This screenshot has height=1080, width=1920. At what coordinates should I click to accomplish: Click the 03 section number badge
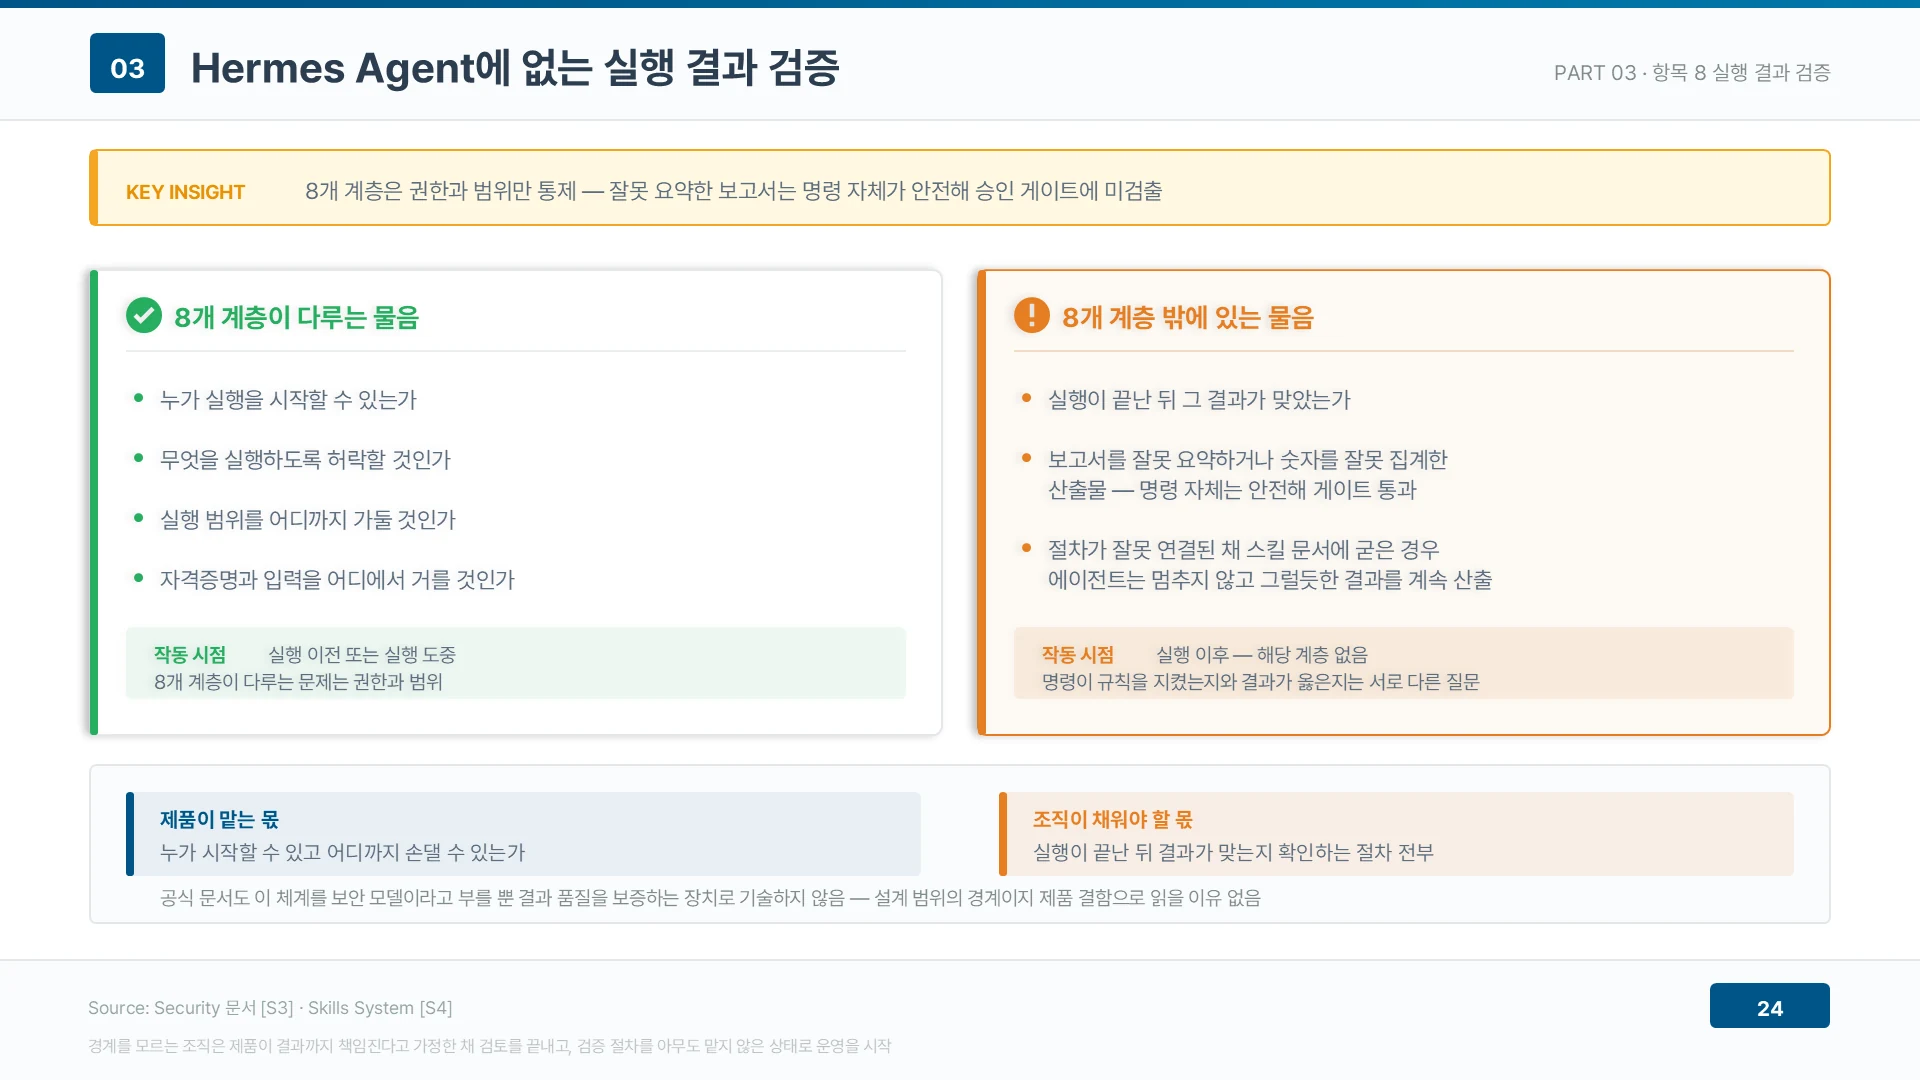127,64
